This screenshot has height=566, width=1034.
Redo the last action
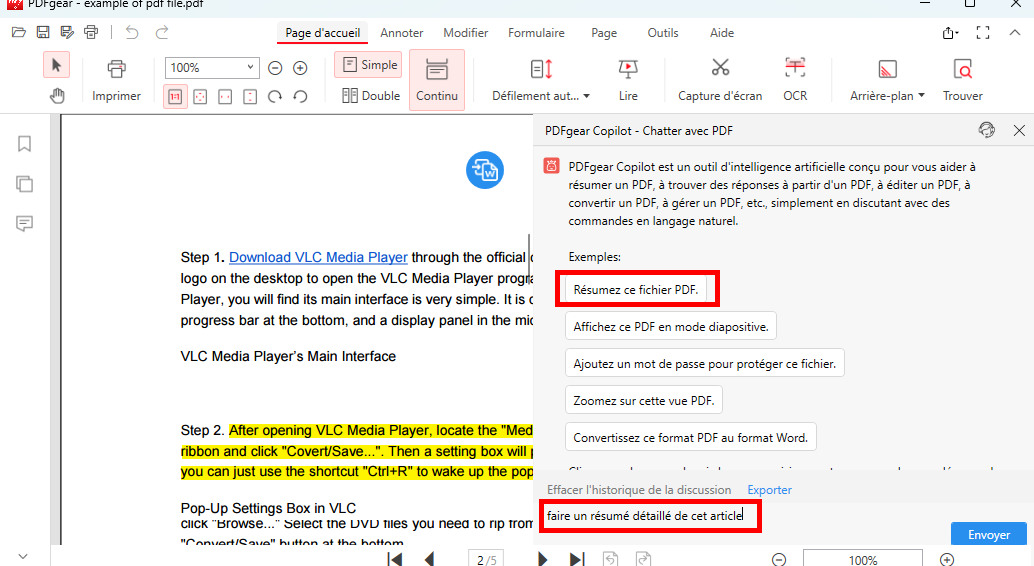pyautogui.click(x=162, y=32)
